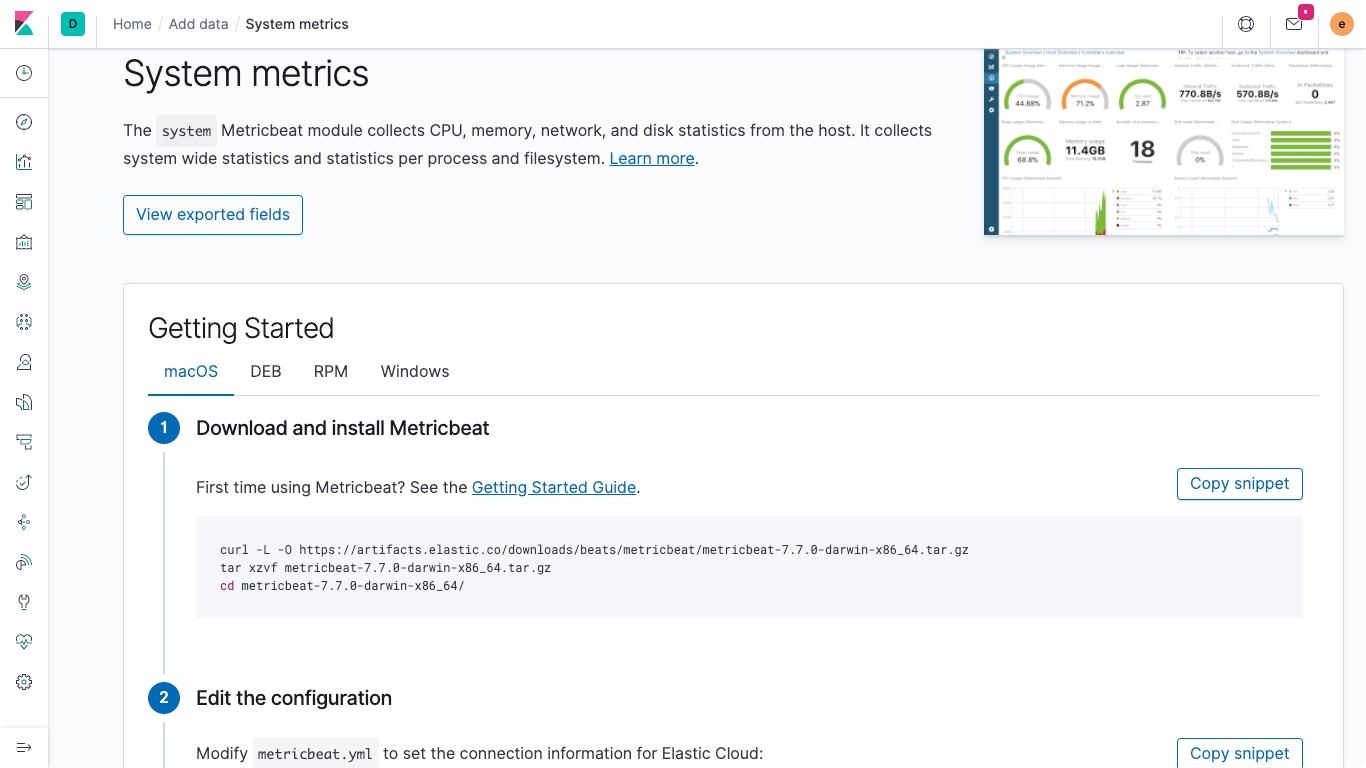This screenshot has height=768, width=1366.
Task: Copy snippet for Download and install step
Action: [x=1240, y=484]
